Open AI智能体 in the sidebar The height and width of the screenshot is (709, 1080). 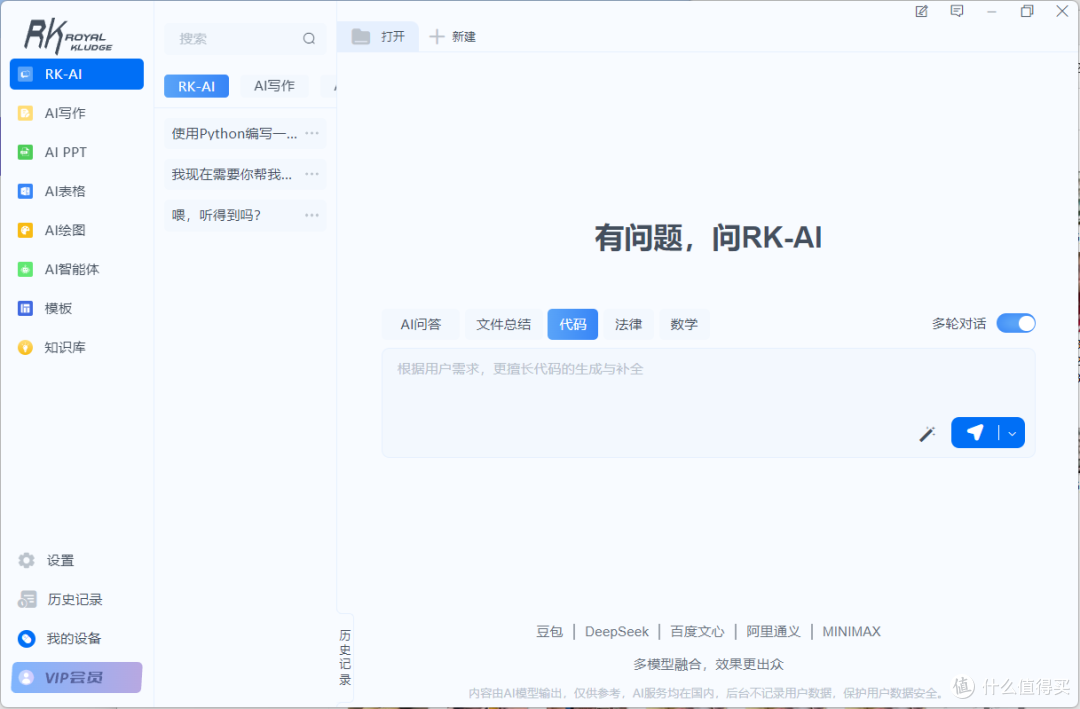pyautogui.click(x=76, y=269)
